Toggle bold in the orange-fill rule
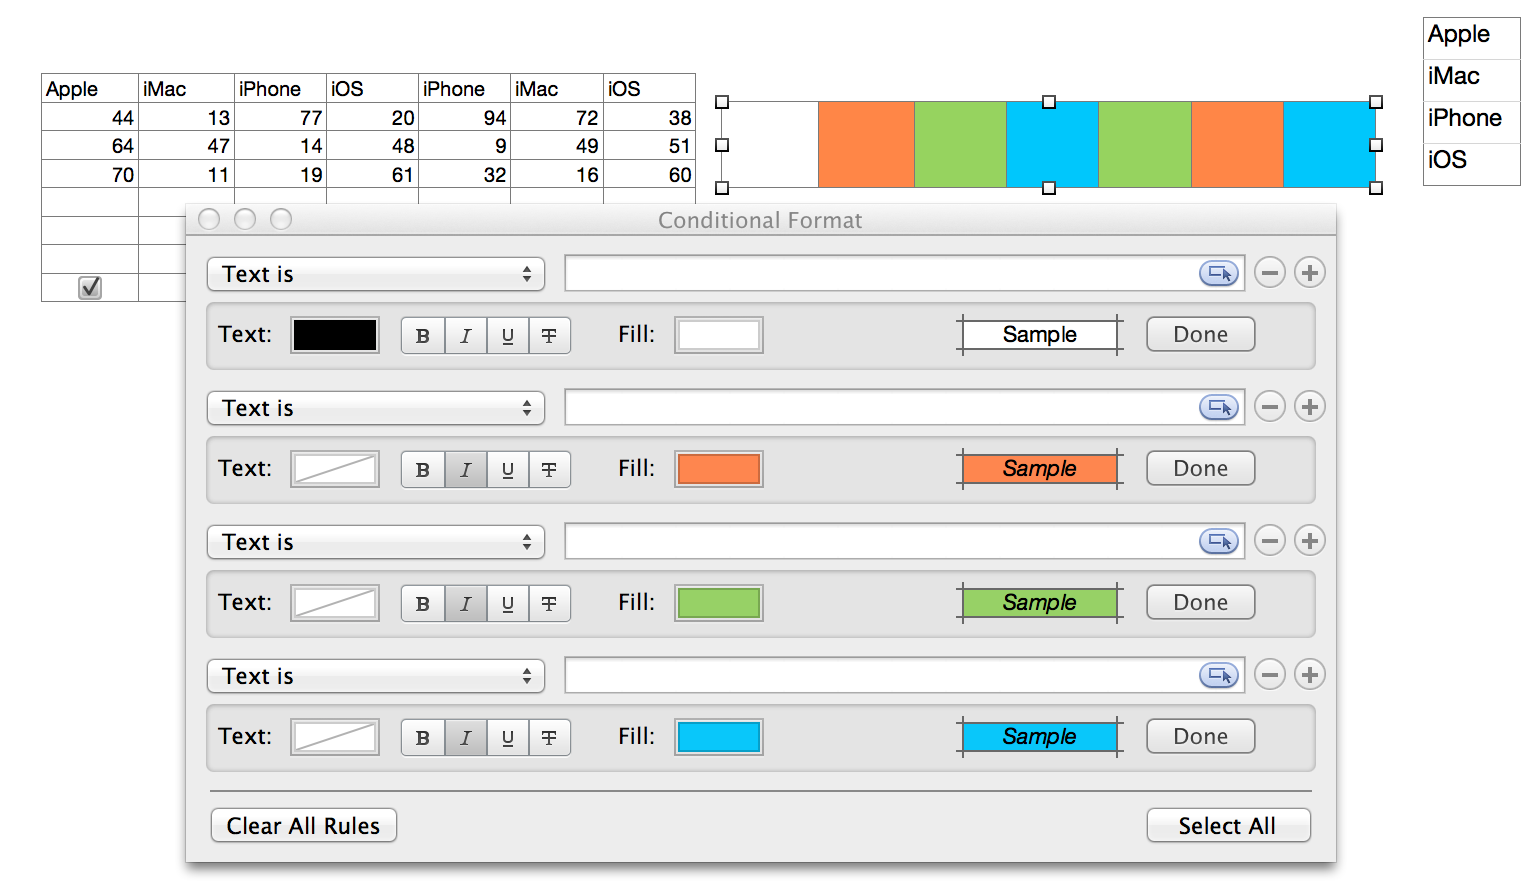This screenshot has height=888, width=1538. point(423,470)
